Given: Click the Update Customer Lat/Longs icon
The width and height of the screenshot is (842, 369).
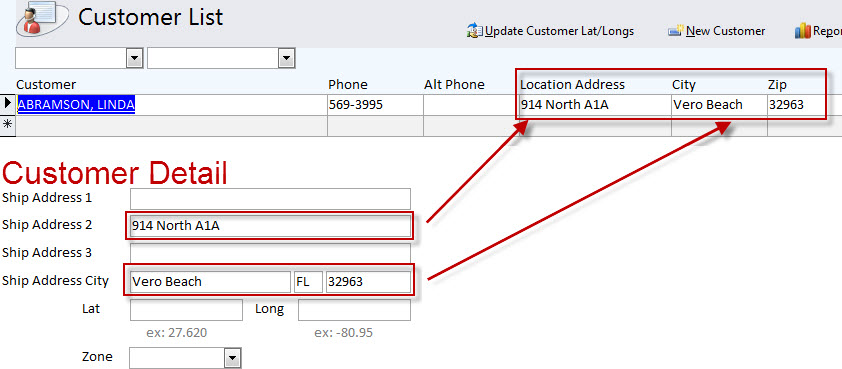Looking at the screenshot, I should 475,31.
